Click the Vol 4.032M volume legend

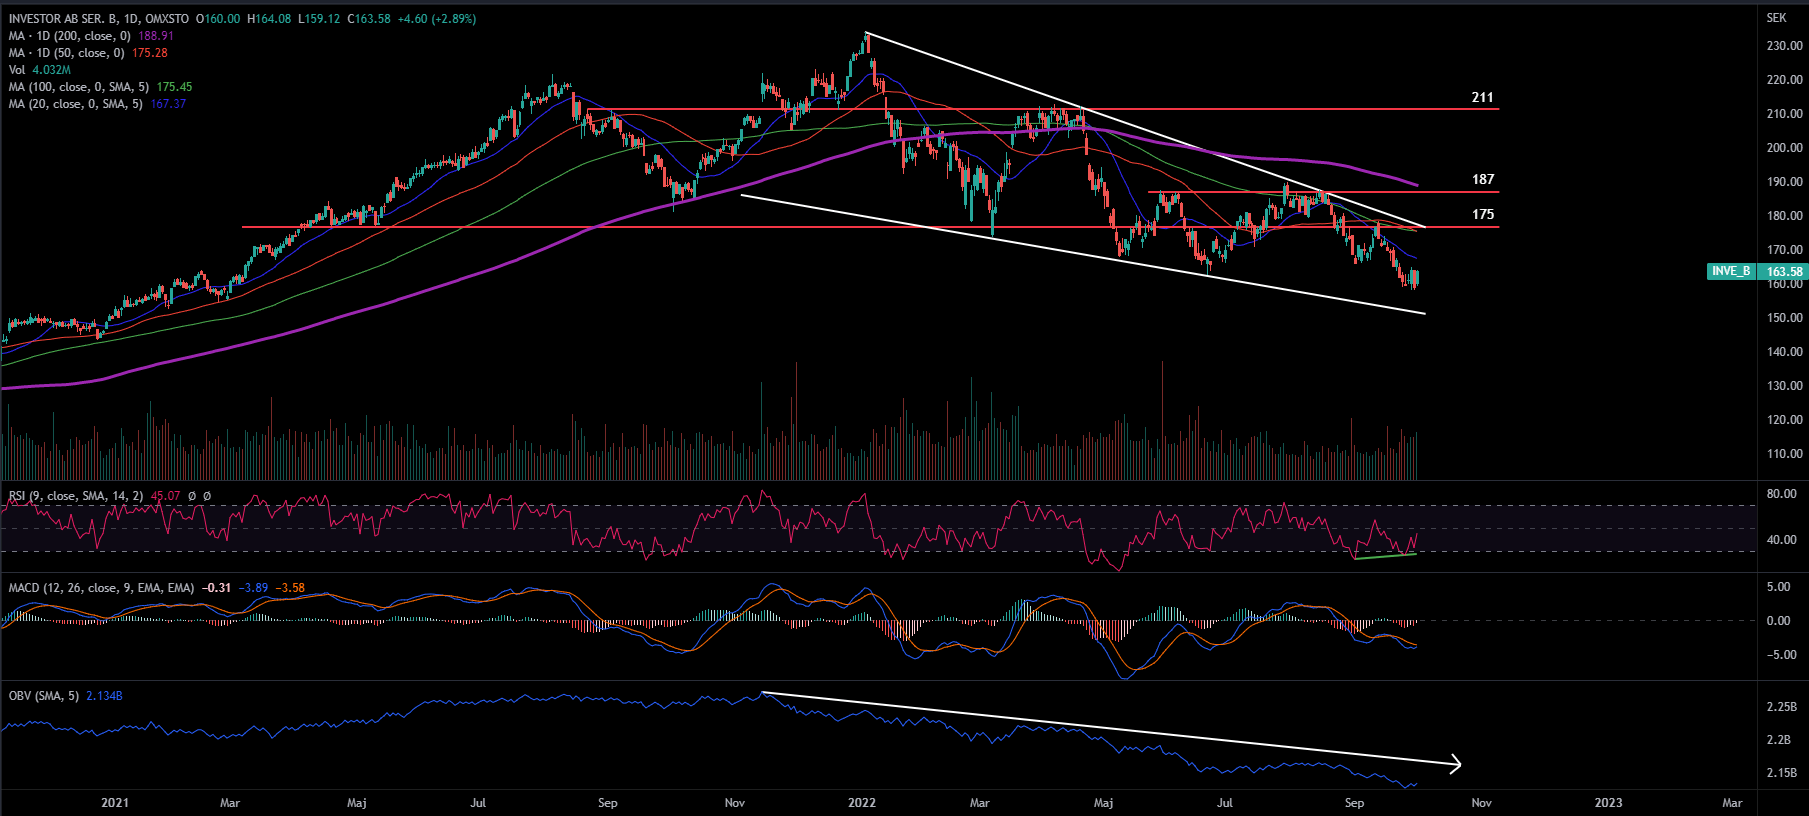[39, 70]
